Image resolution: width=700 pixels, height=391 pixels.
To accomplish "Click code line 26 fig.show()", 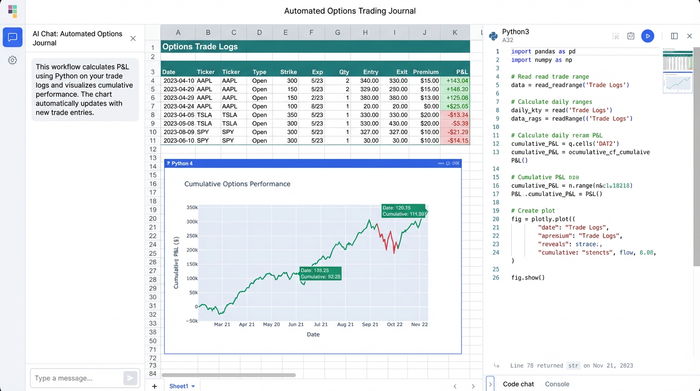I will point(528,278).
